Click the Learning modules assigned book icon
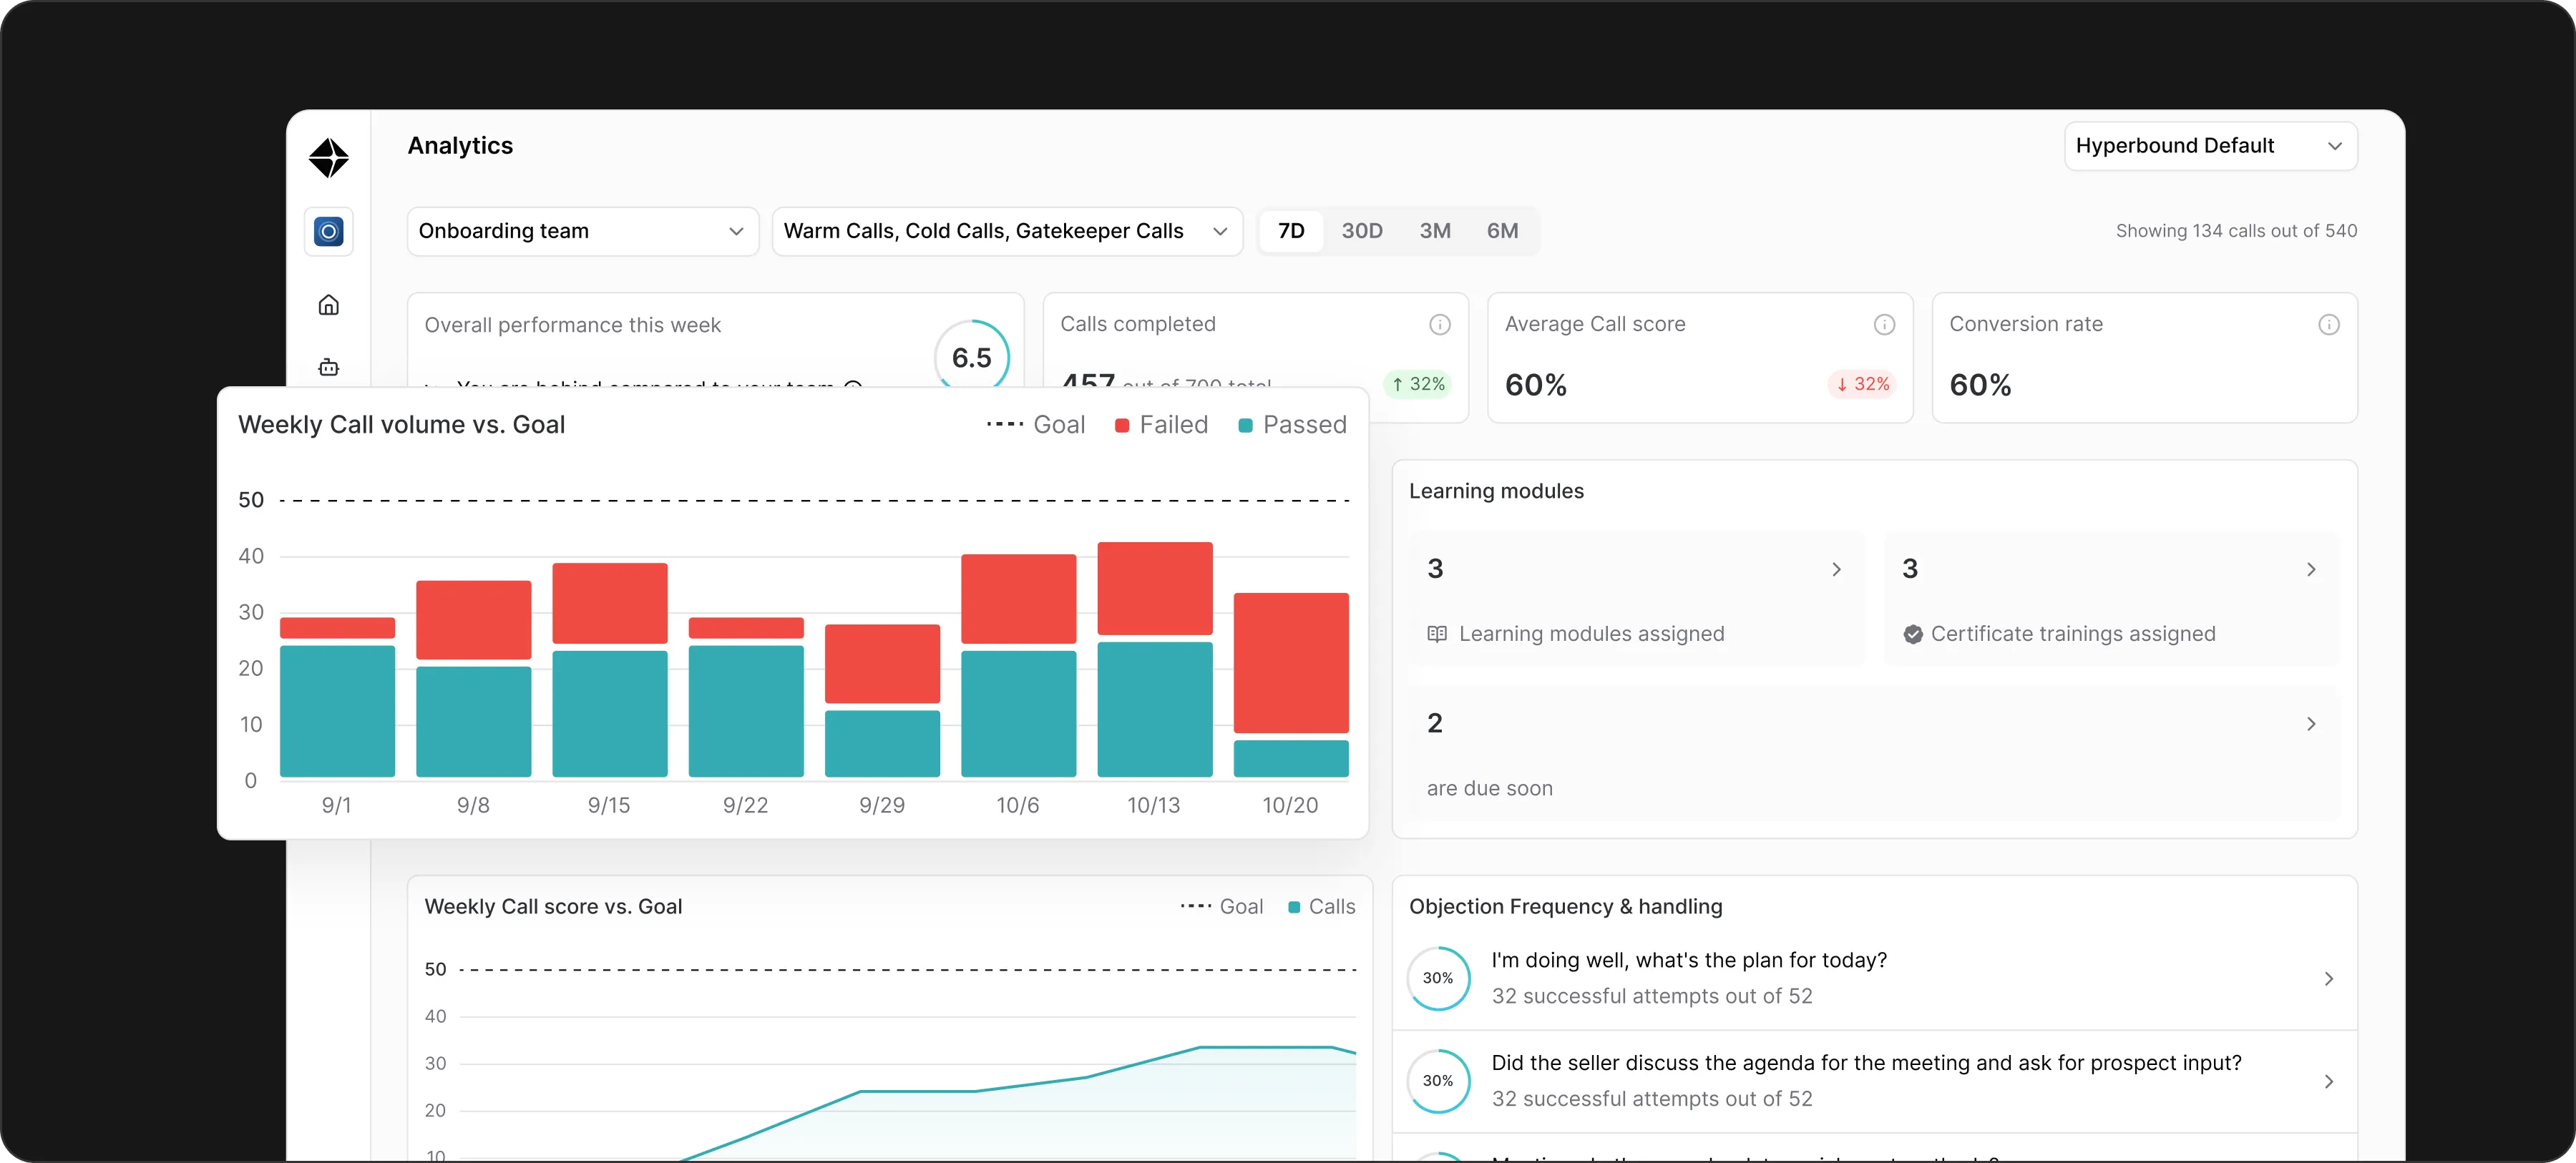Image resolution: width=2576 pixels, height=1163 pixels. pos(1437,634)
